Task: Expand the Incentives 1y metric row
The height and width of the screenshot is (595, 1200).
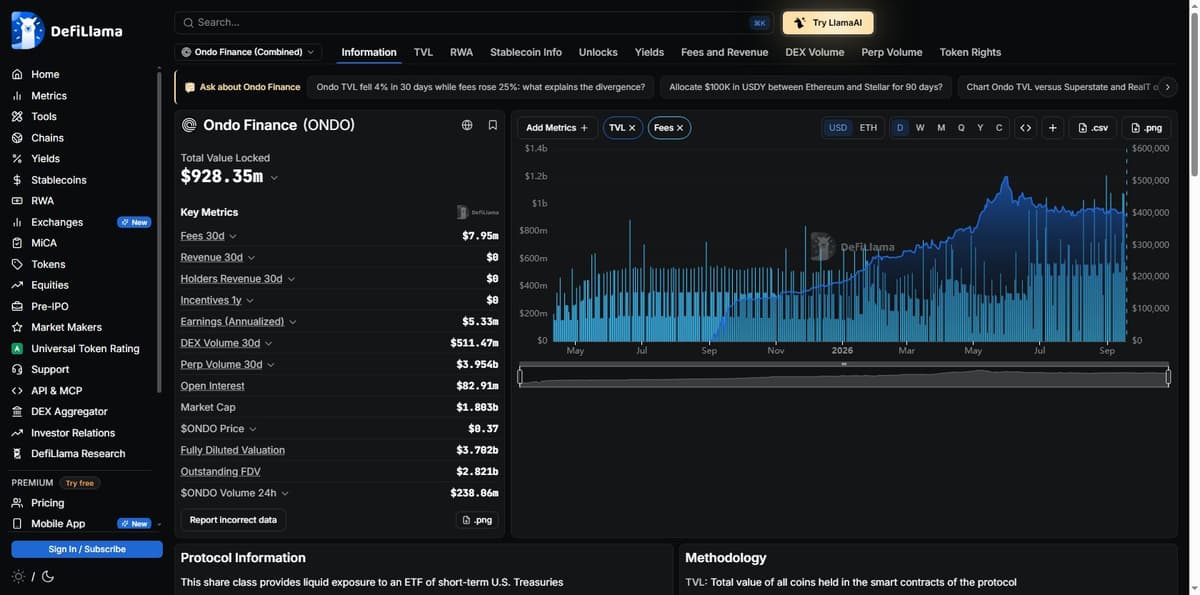Action: (250, 301)
